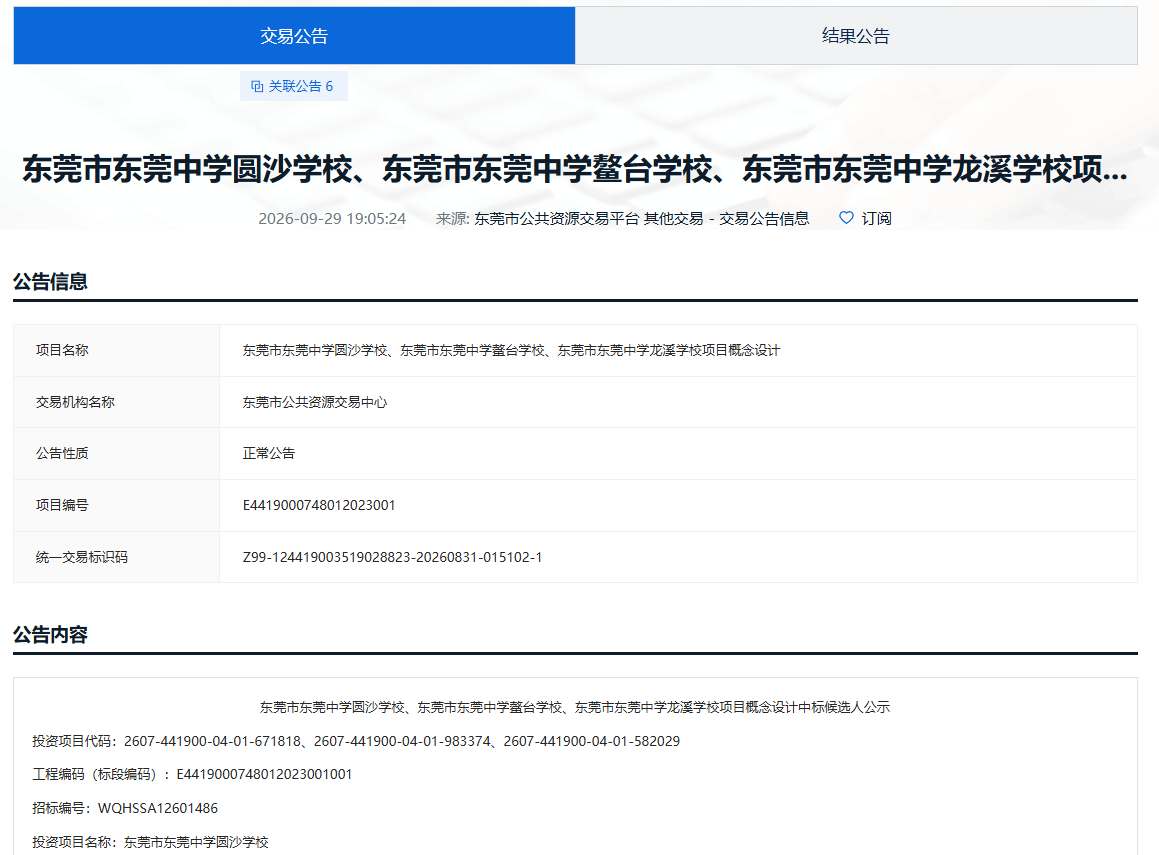1159x855 pixels.
Task: Click the Z99-124419003519028823 trading code
Action: click(392, 557)
